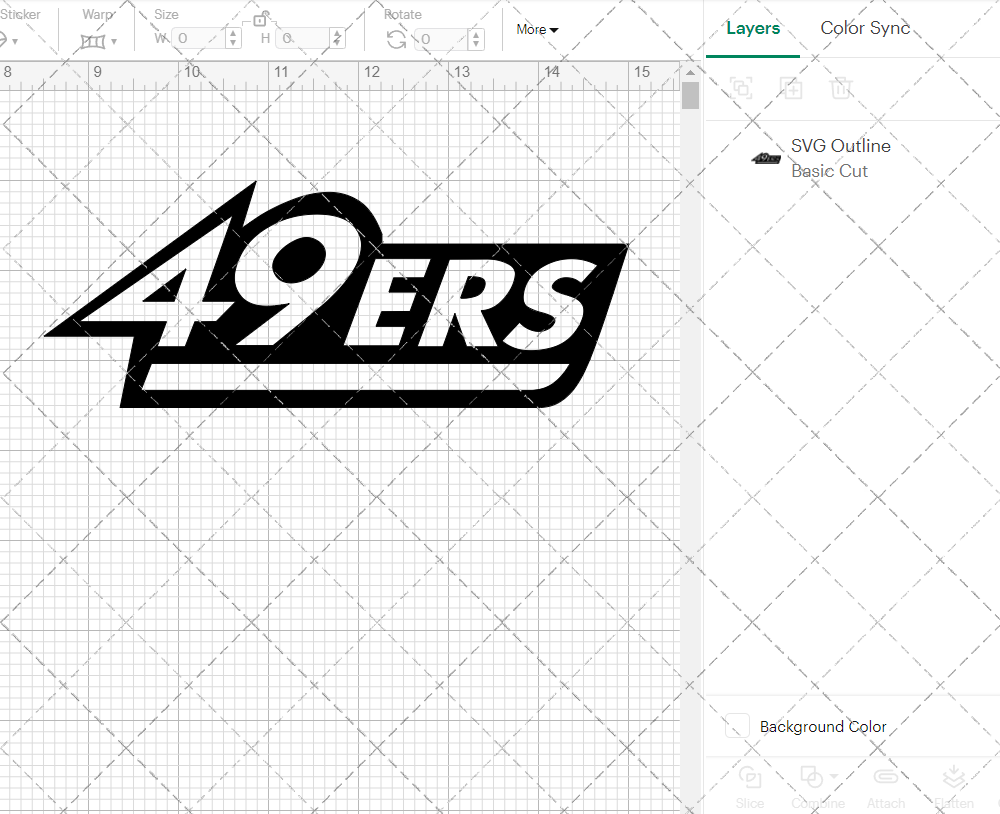Image resolution: width=1000 pixels, height=814 pixels.
Task: Open the More options dropdown
Action: coord(536,30)
